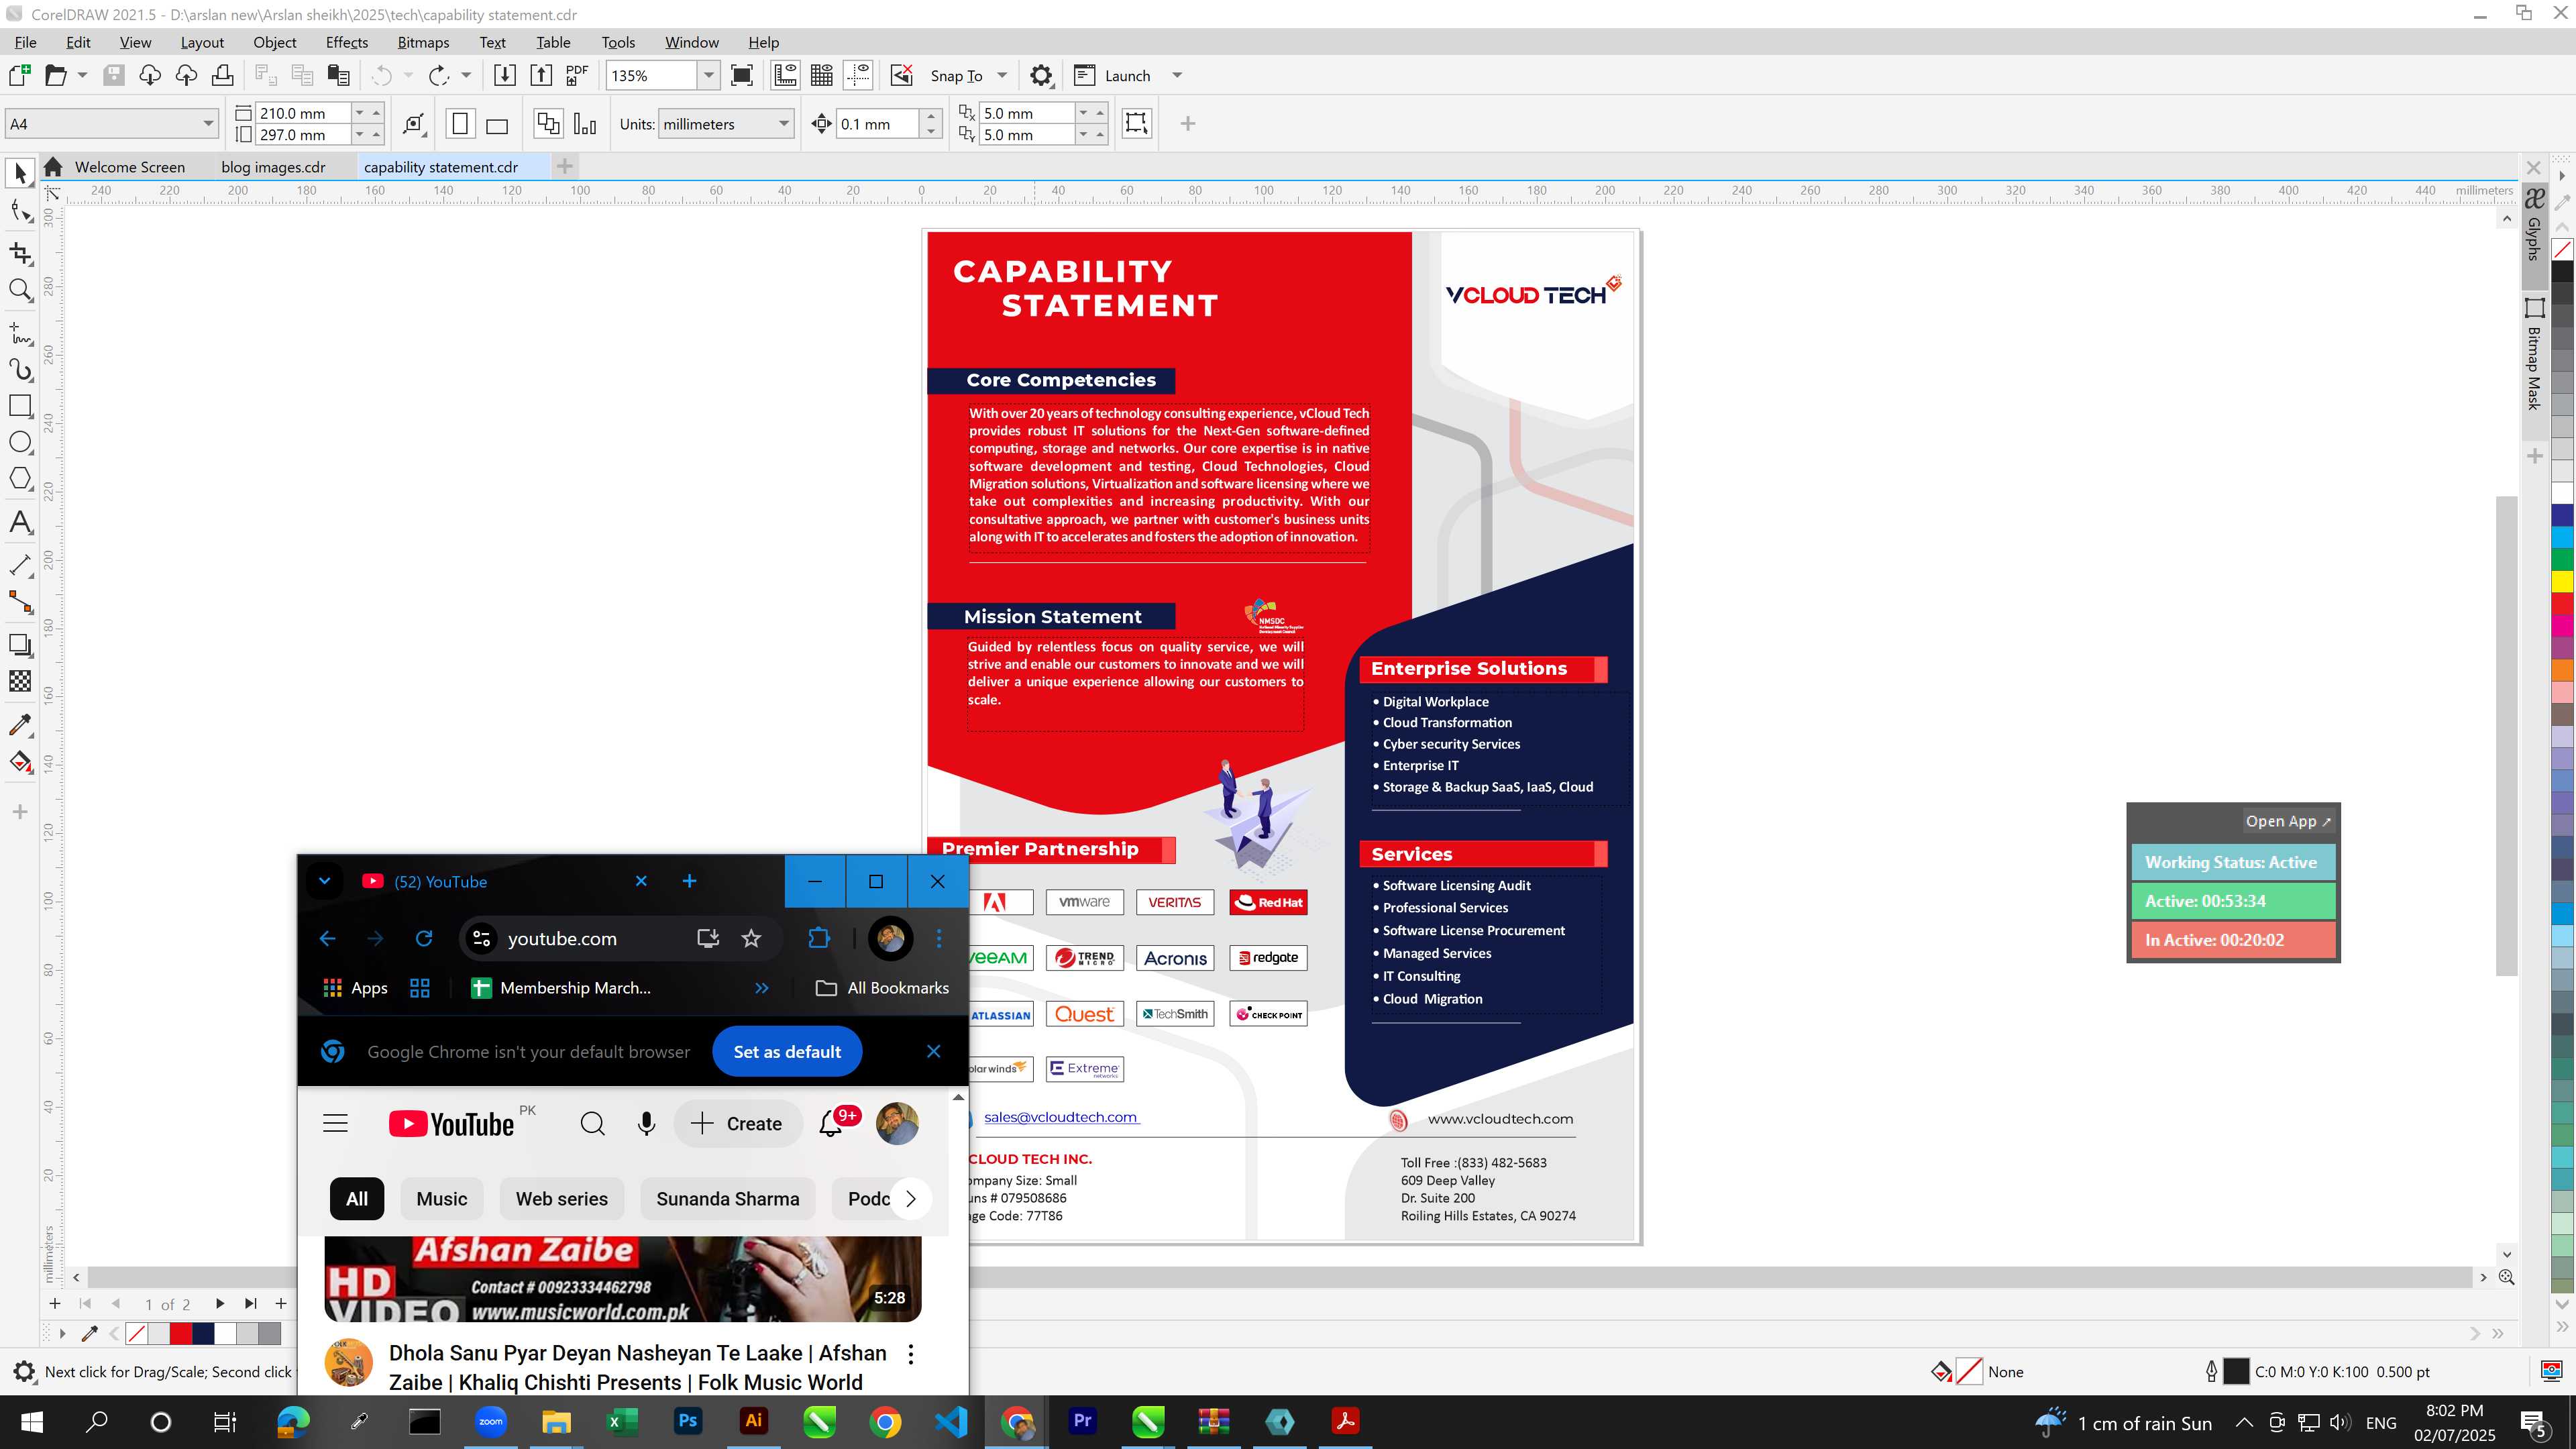Select the Crop tool
The width and height of the screenshot is (2576, 1449).
[20, 253]
